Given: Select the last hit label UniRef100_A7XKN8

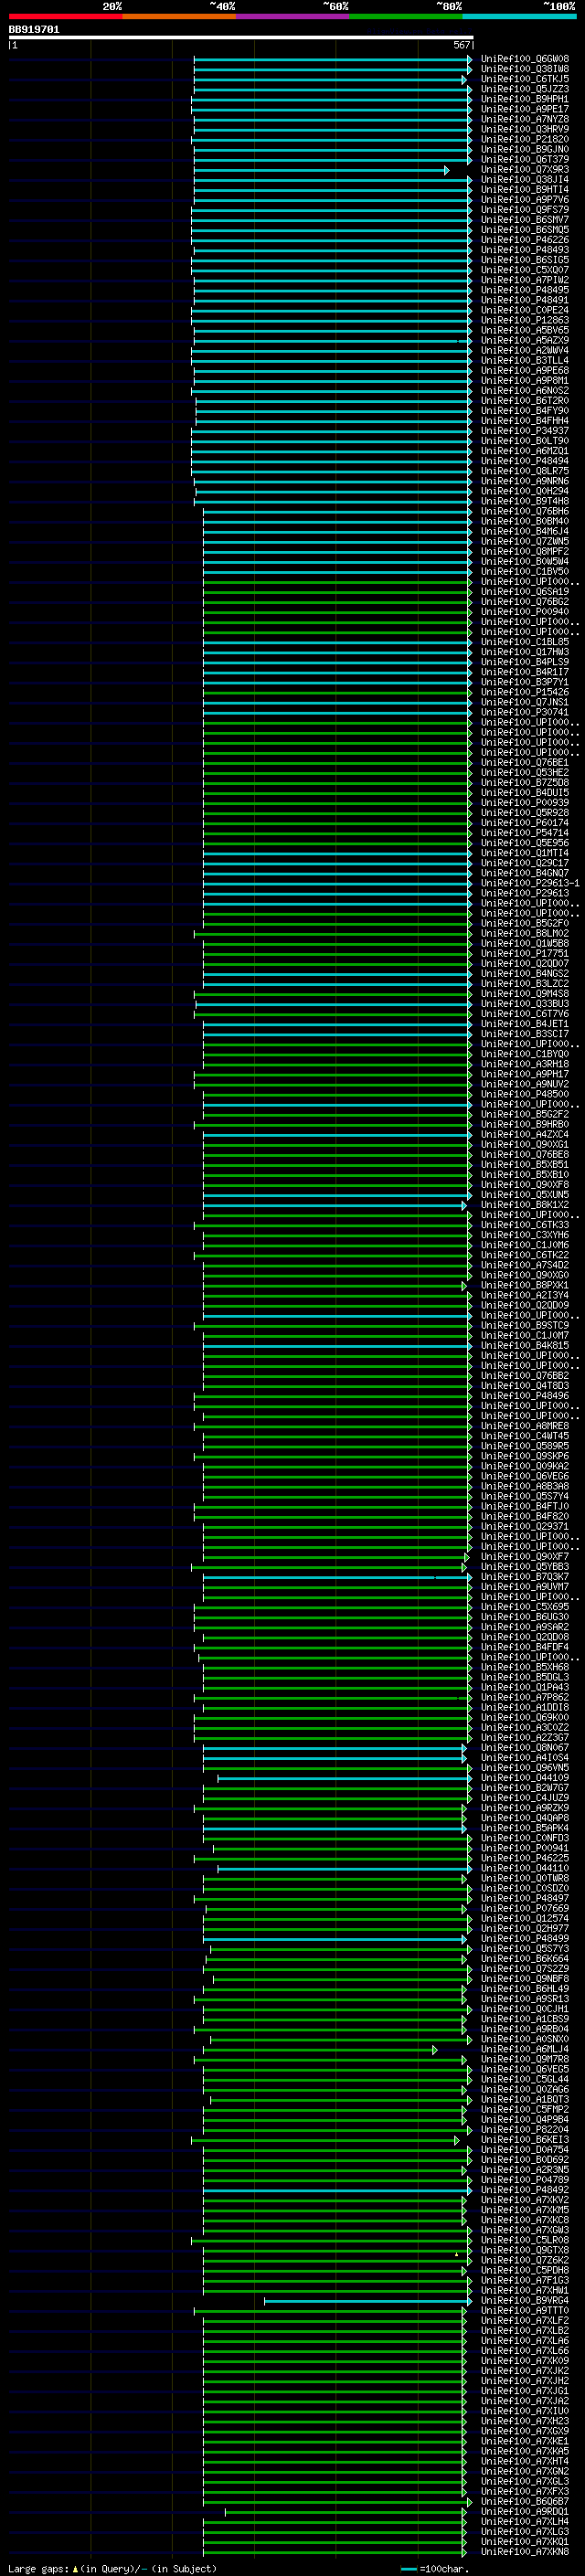Looking at the screenshot, I should [x=525, y=2551].
